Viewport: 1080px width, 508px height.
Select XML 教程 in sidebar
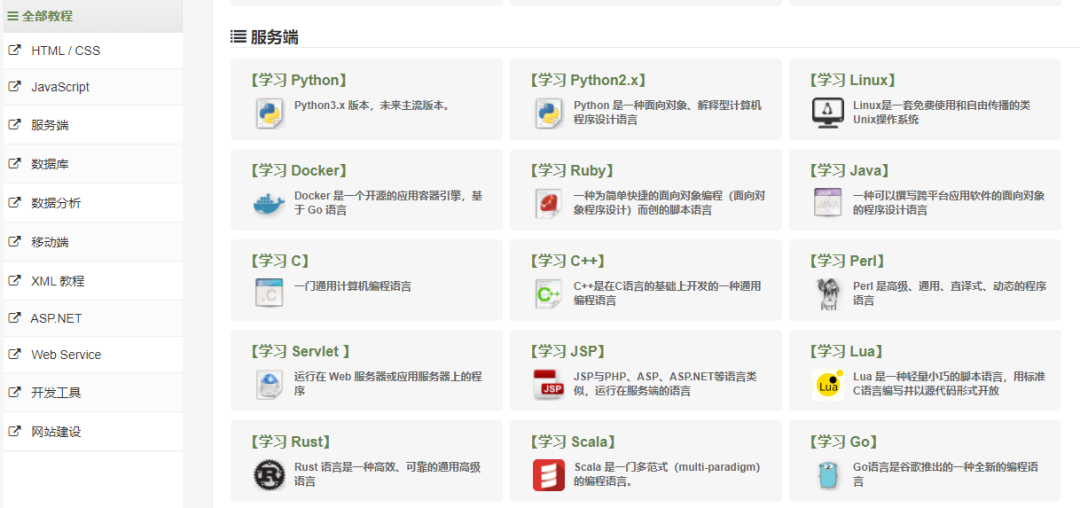coord(93,280)
